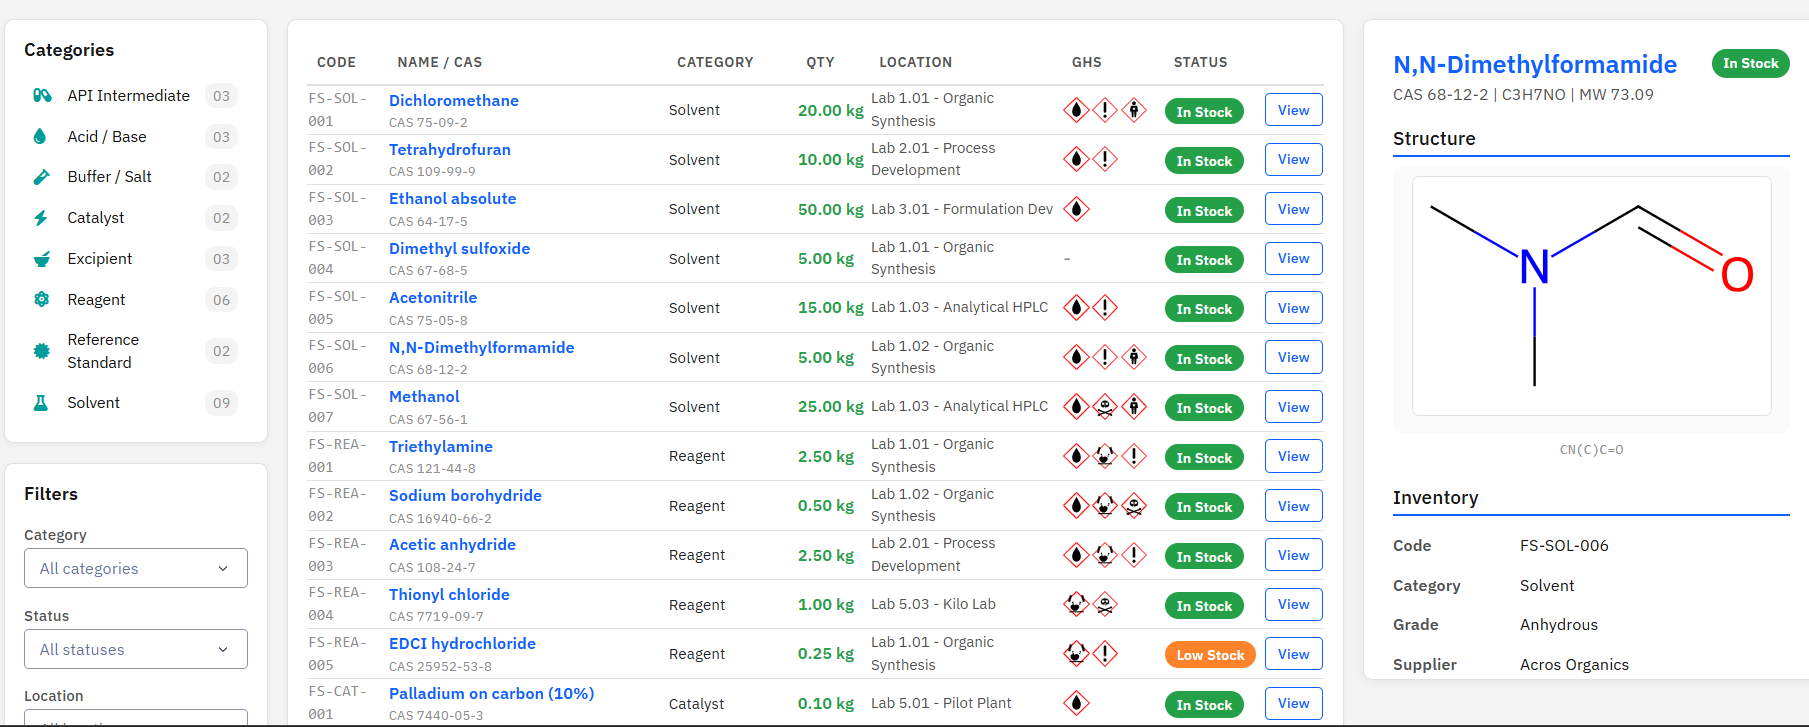Click the Catalyst lightning bolt icon

41,218
